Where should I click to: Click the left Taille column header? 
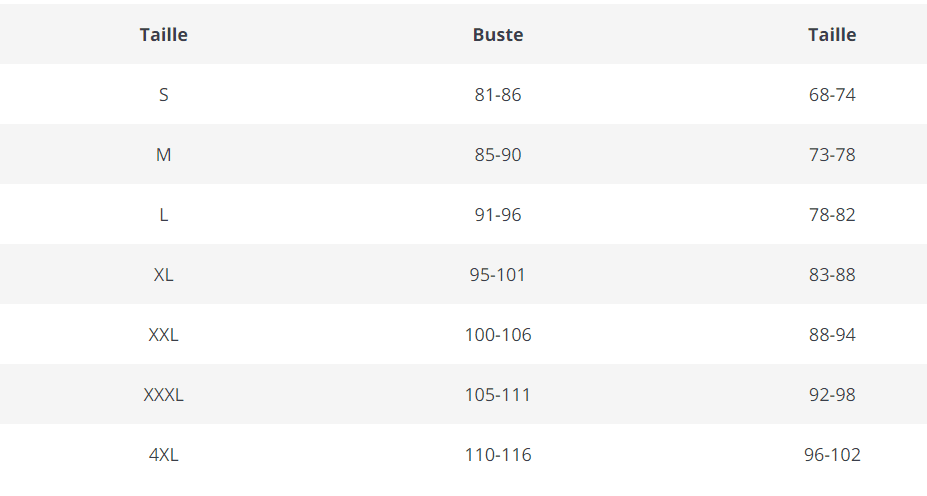click(x=164, y=35)
